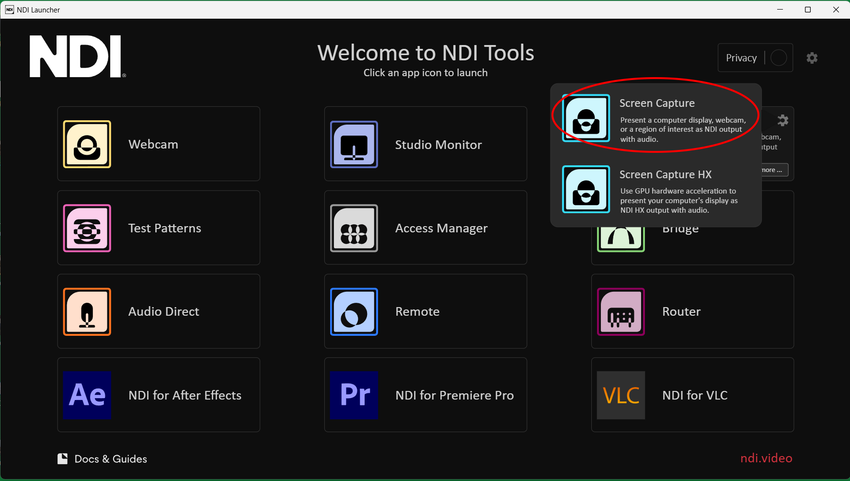The width and height of the screenshot is (850, 481).
Task: Open the Access Manager icon
Action: [354, 228]
